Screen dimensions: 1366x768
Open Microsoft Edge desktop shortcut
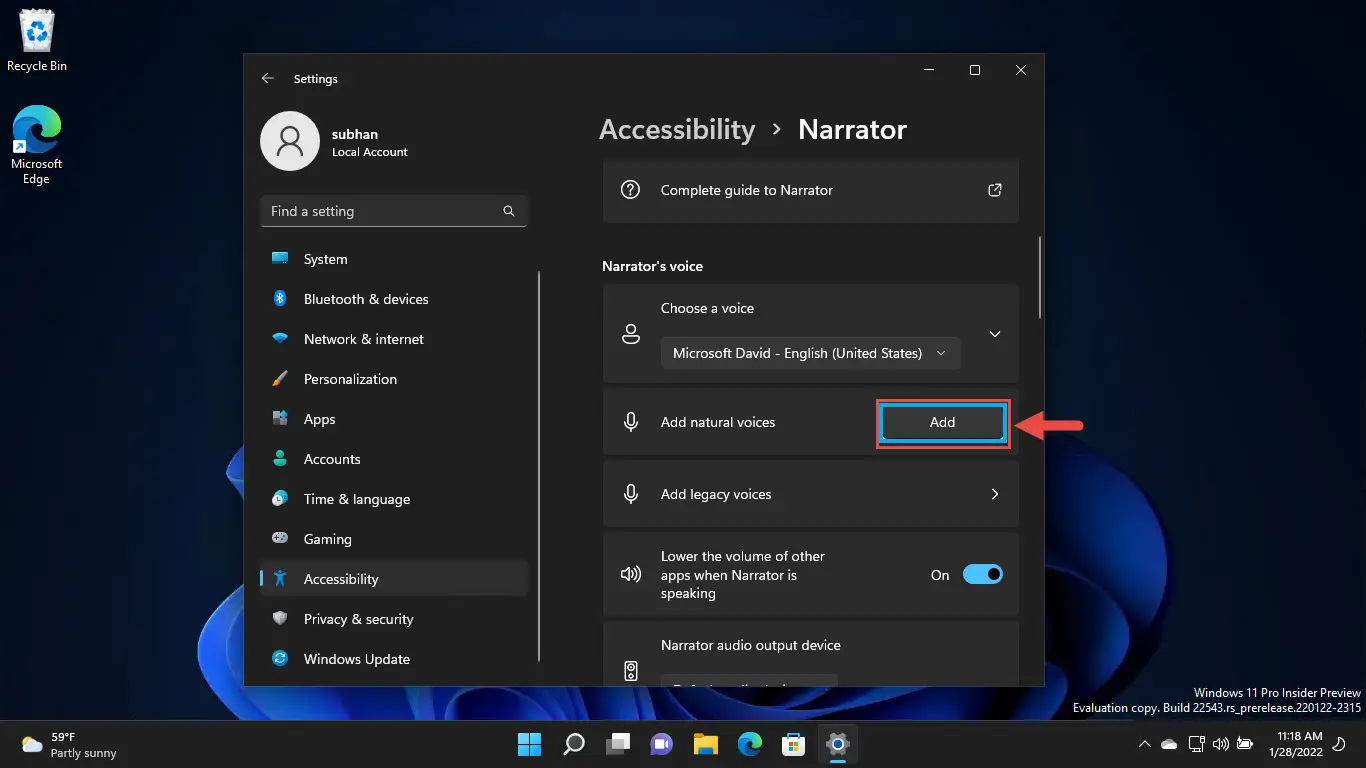point(37,145)
